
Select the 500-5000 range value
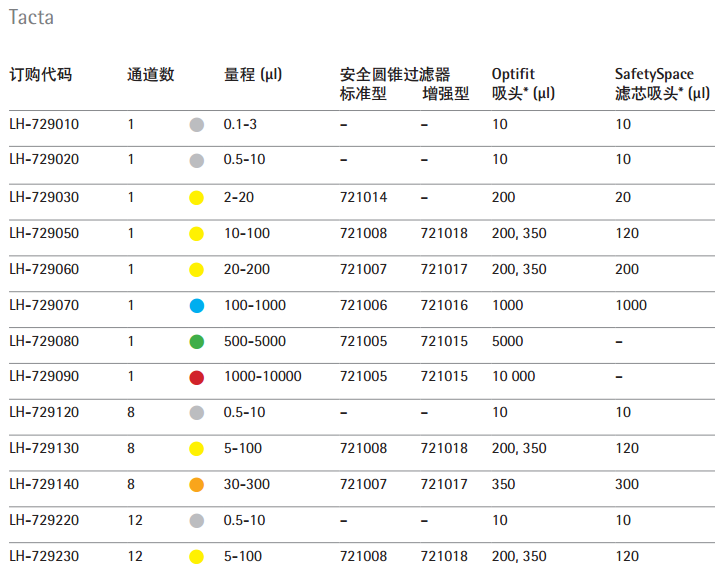[x=255, y=341]
